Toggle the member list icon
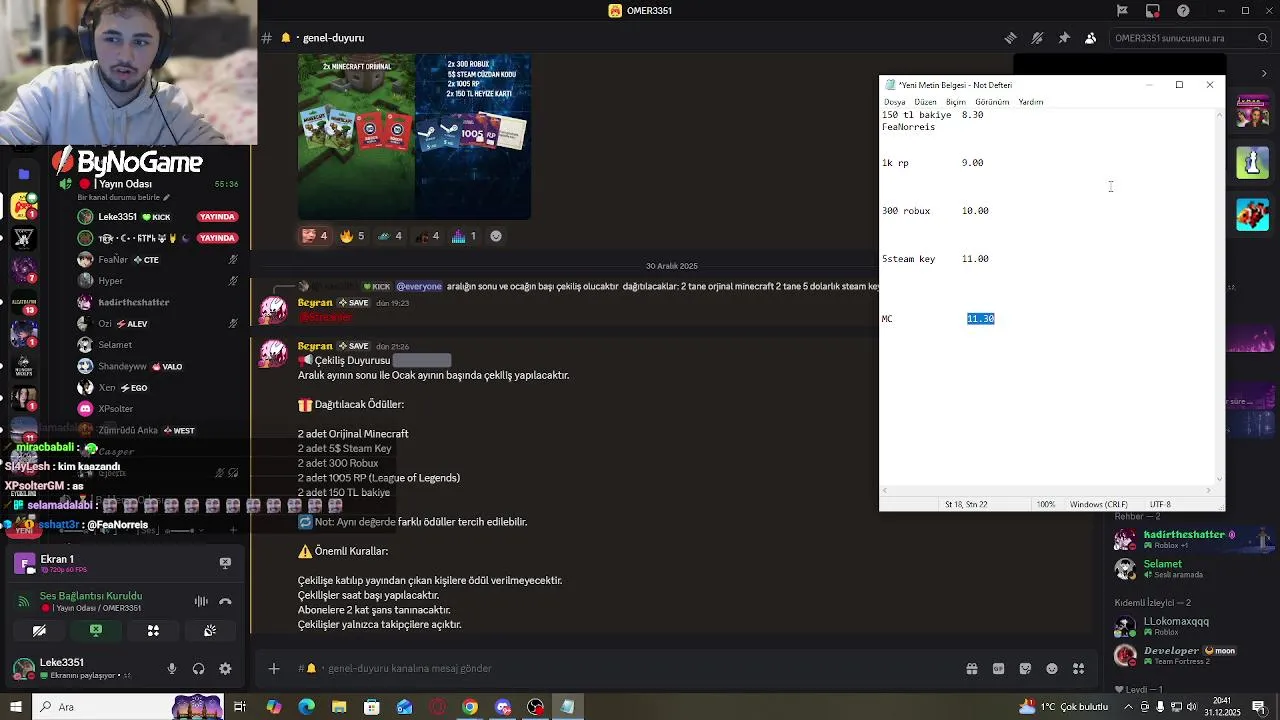The image size is (1280, 720). [1090, 38]
